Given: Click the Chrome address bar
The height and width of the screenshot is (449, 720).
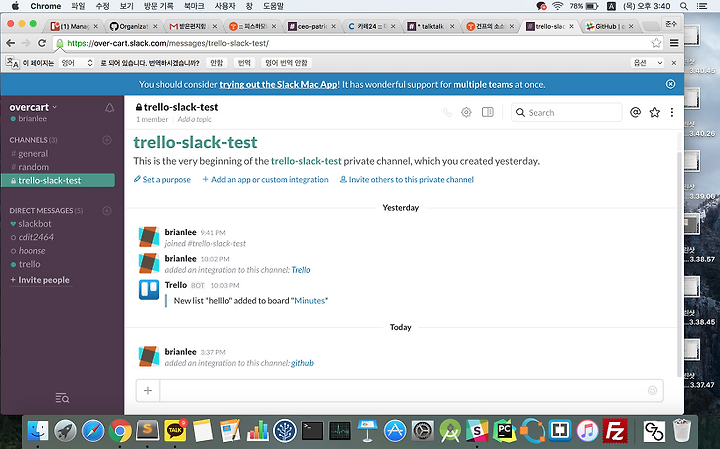Looking at the screenshot, I should [356, 43].
